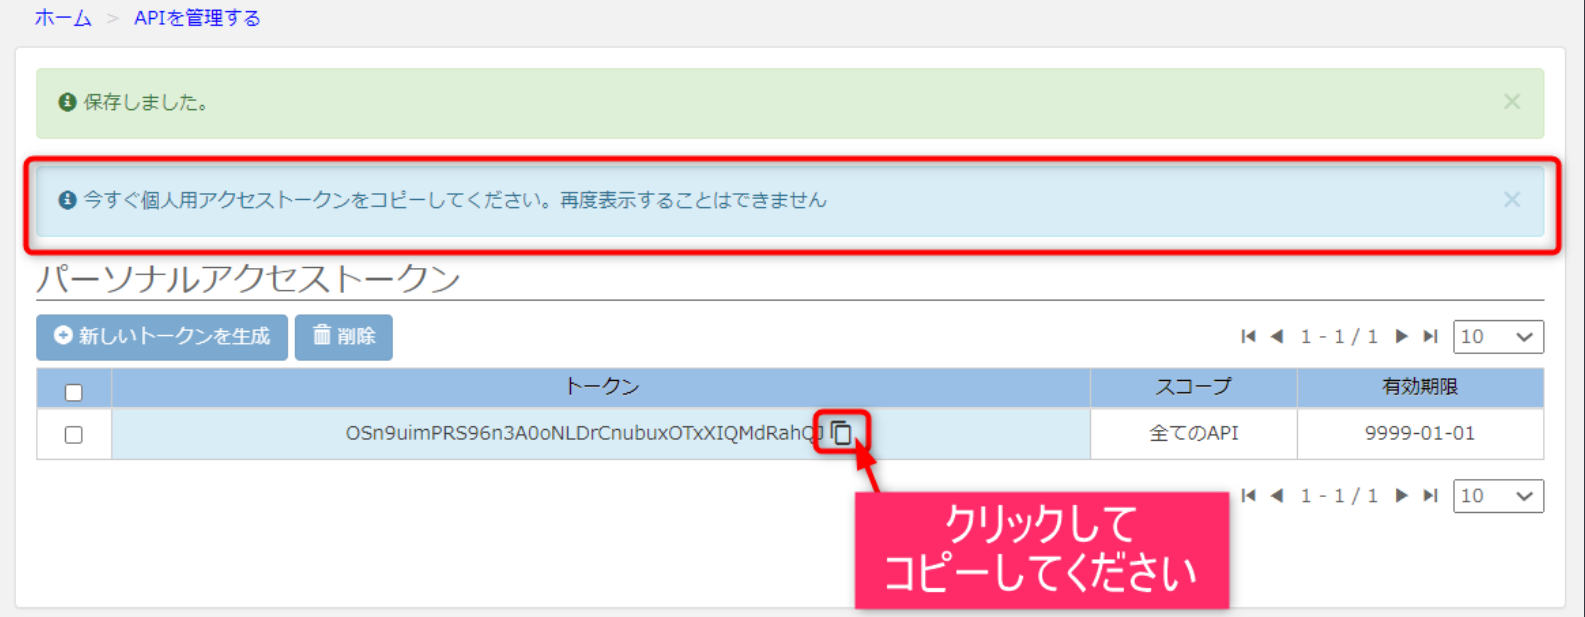Click the スコープ column header
The height and width of the screenshot is (617, 1585).
pos(1193,387)
